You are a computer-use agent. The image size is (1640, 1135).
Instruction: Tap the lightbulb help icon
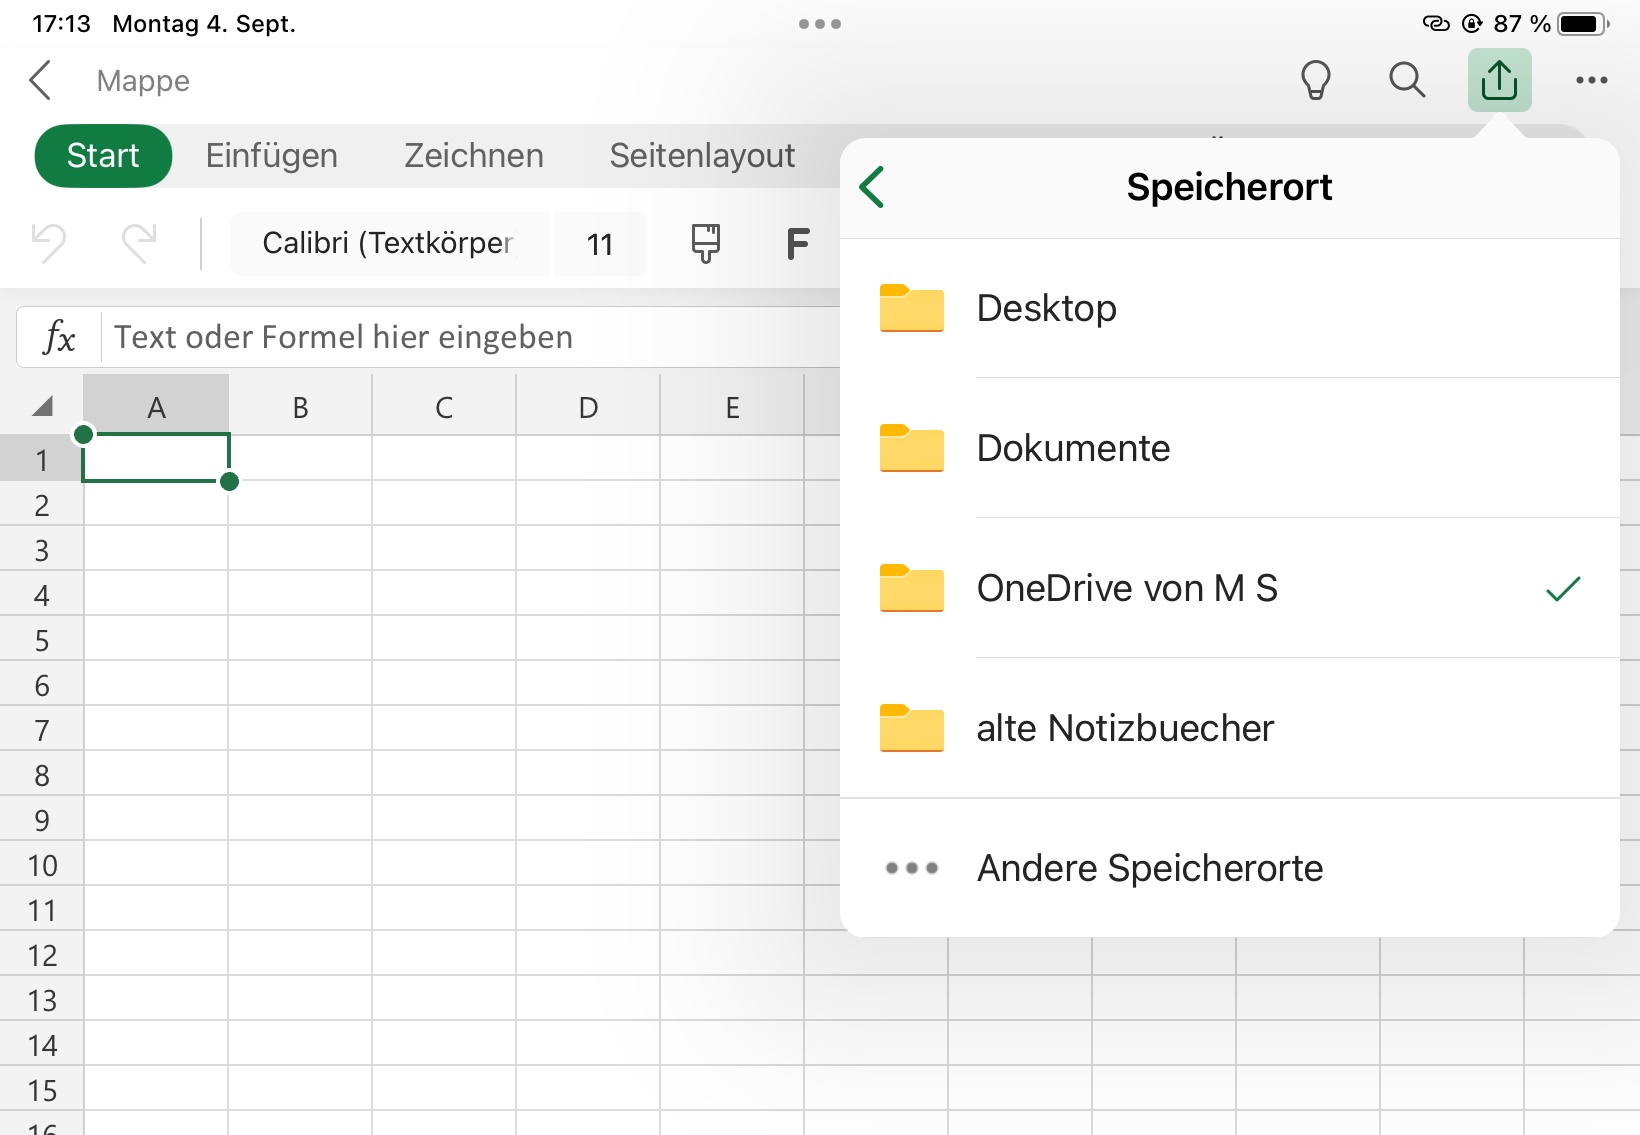(1315, 80)
